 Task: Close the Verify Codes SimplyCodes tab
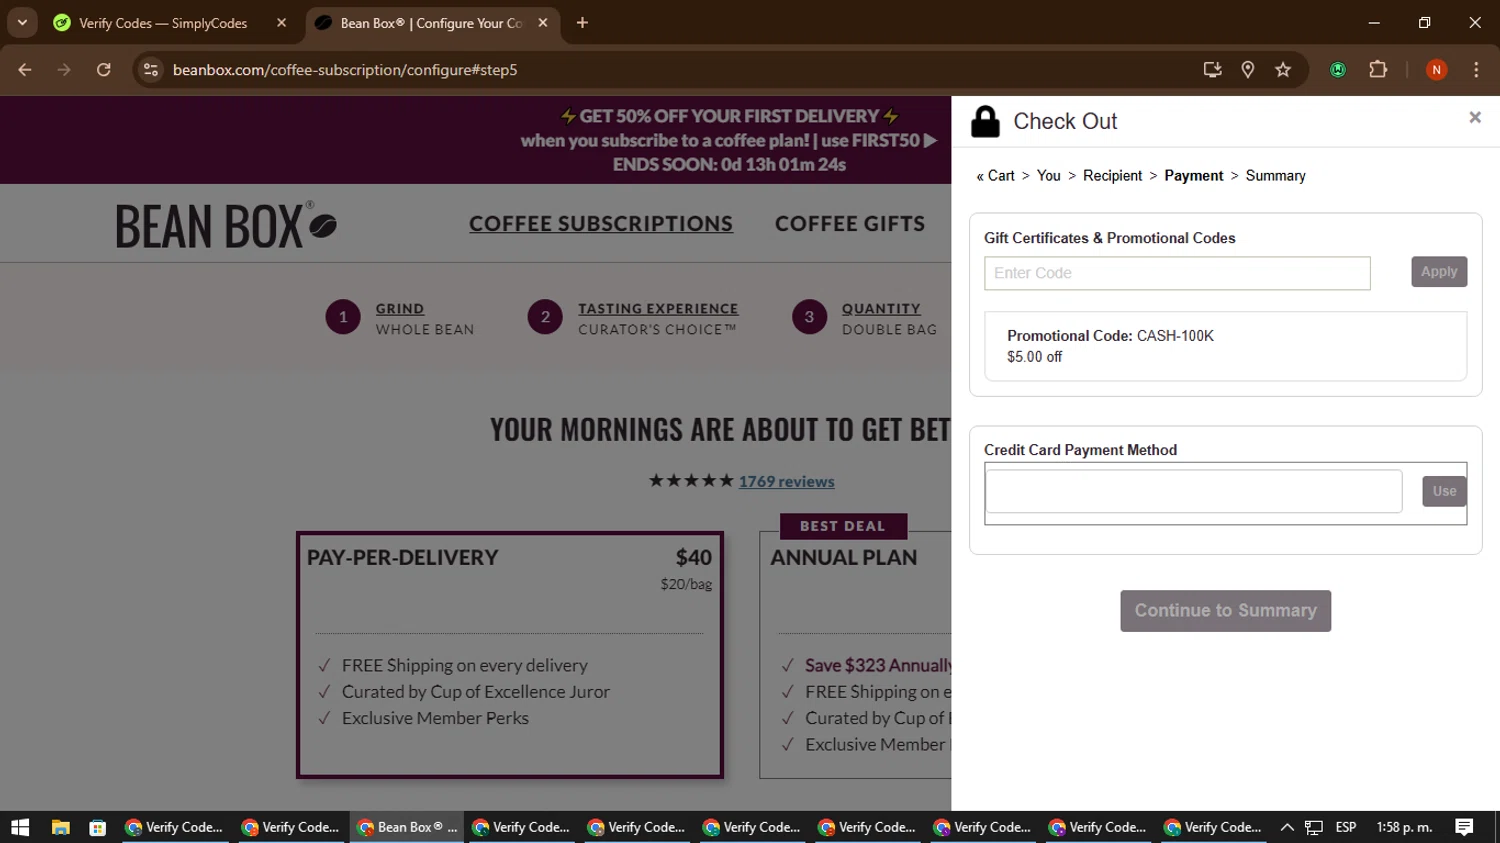(281, 23)
